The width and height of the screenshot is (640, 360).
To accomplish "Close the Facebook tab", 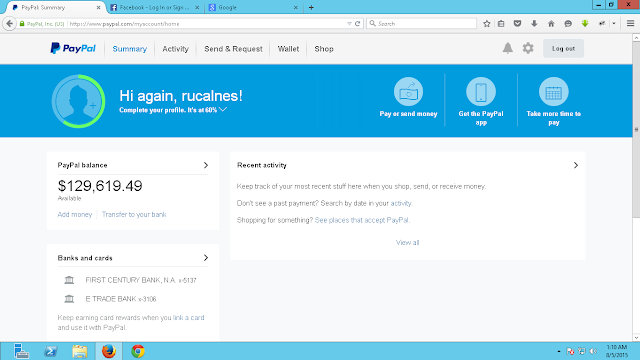I will coord(197,7).
